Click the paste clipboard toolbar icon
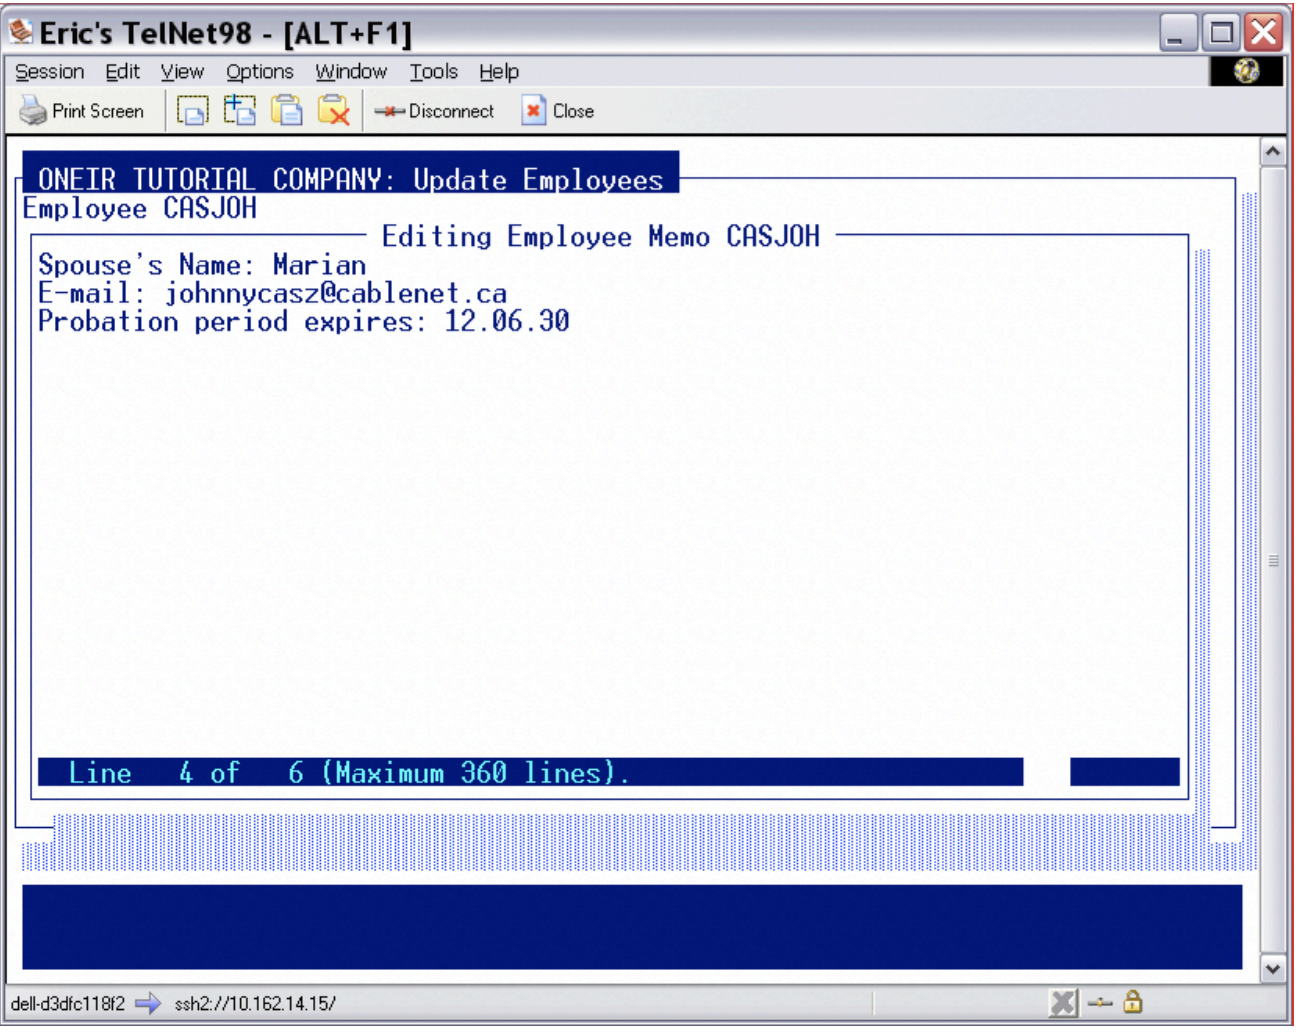This screenshot has height=1034, width=1298. tap(287, 110)
